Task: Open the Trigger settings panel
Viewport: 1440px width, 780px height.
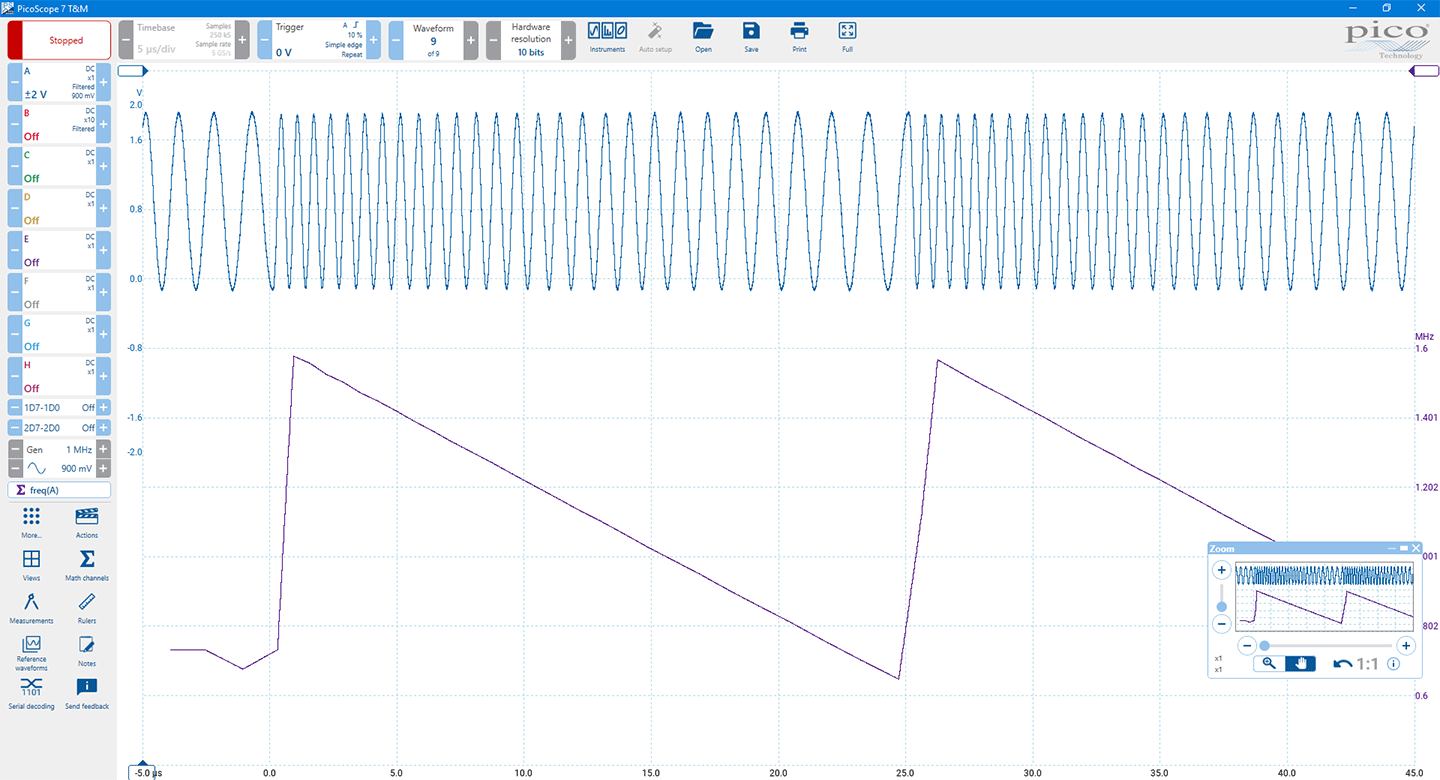Action: pos(319,40)
